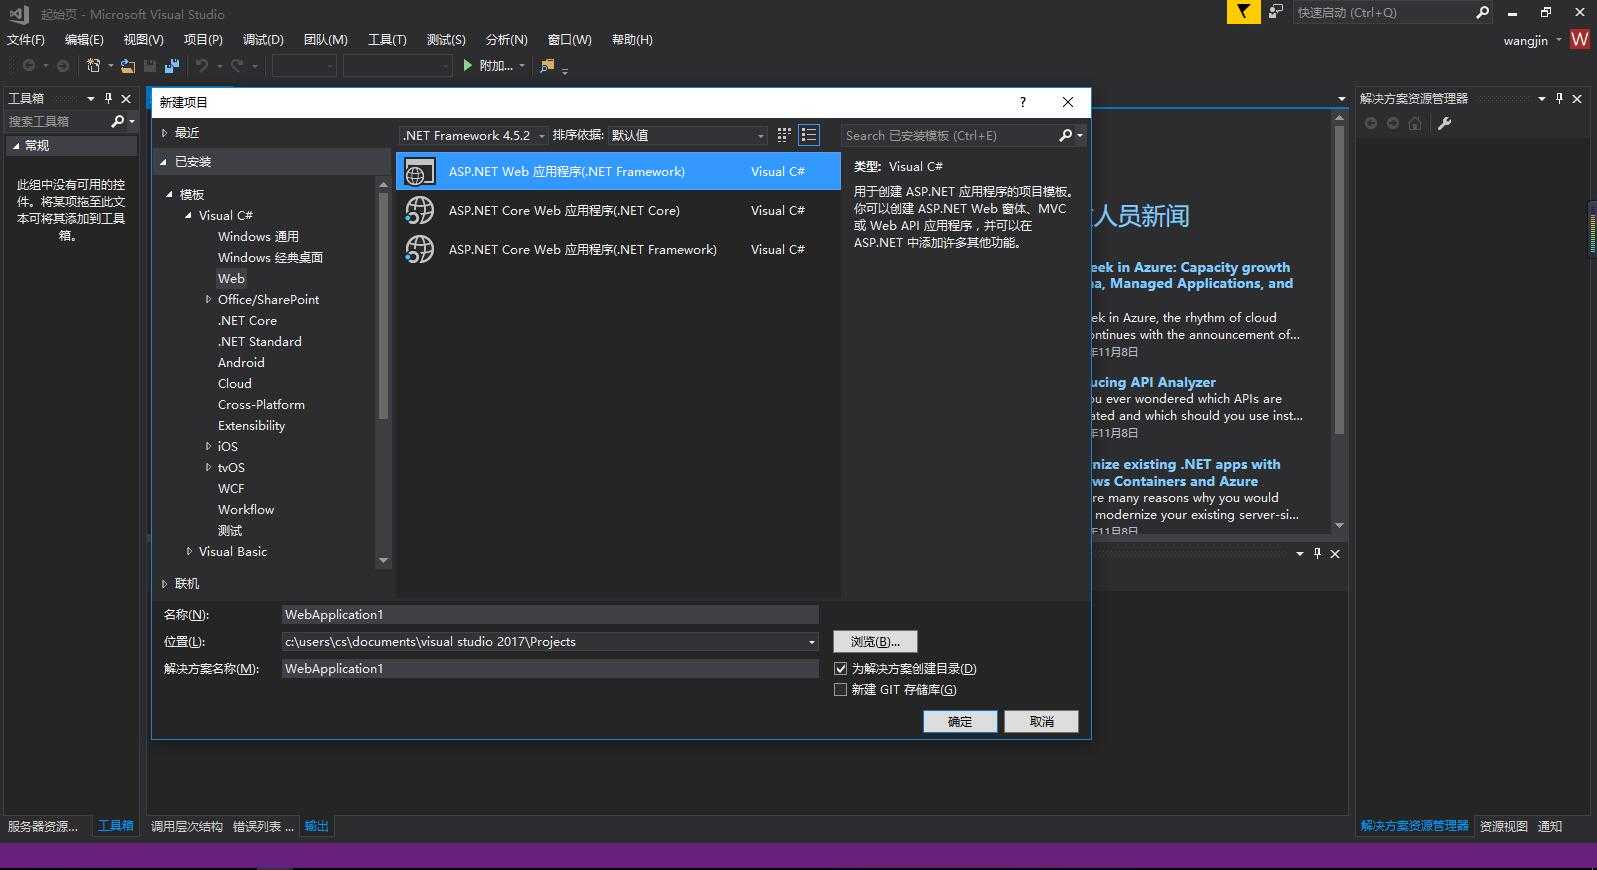
Task: Open the Azure Capacity growth news link
Action: [1191, 275]
